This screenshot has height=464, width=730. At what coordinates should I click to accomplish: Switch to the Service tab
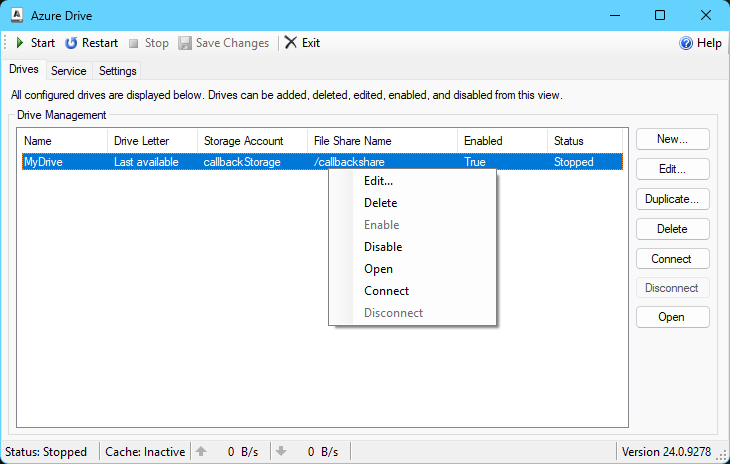click(68, 71)
